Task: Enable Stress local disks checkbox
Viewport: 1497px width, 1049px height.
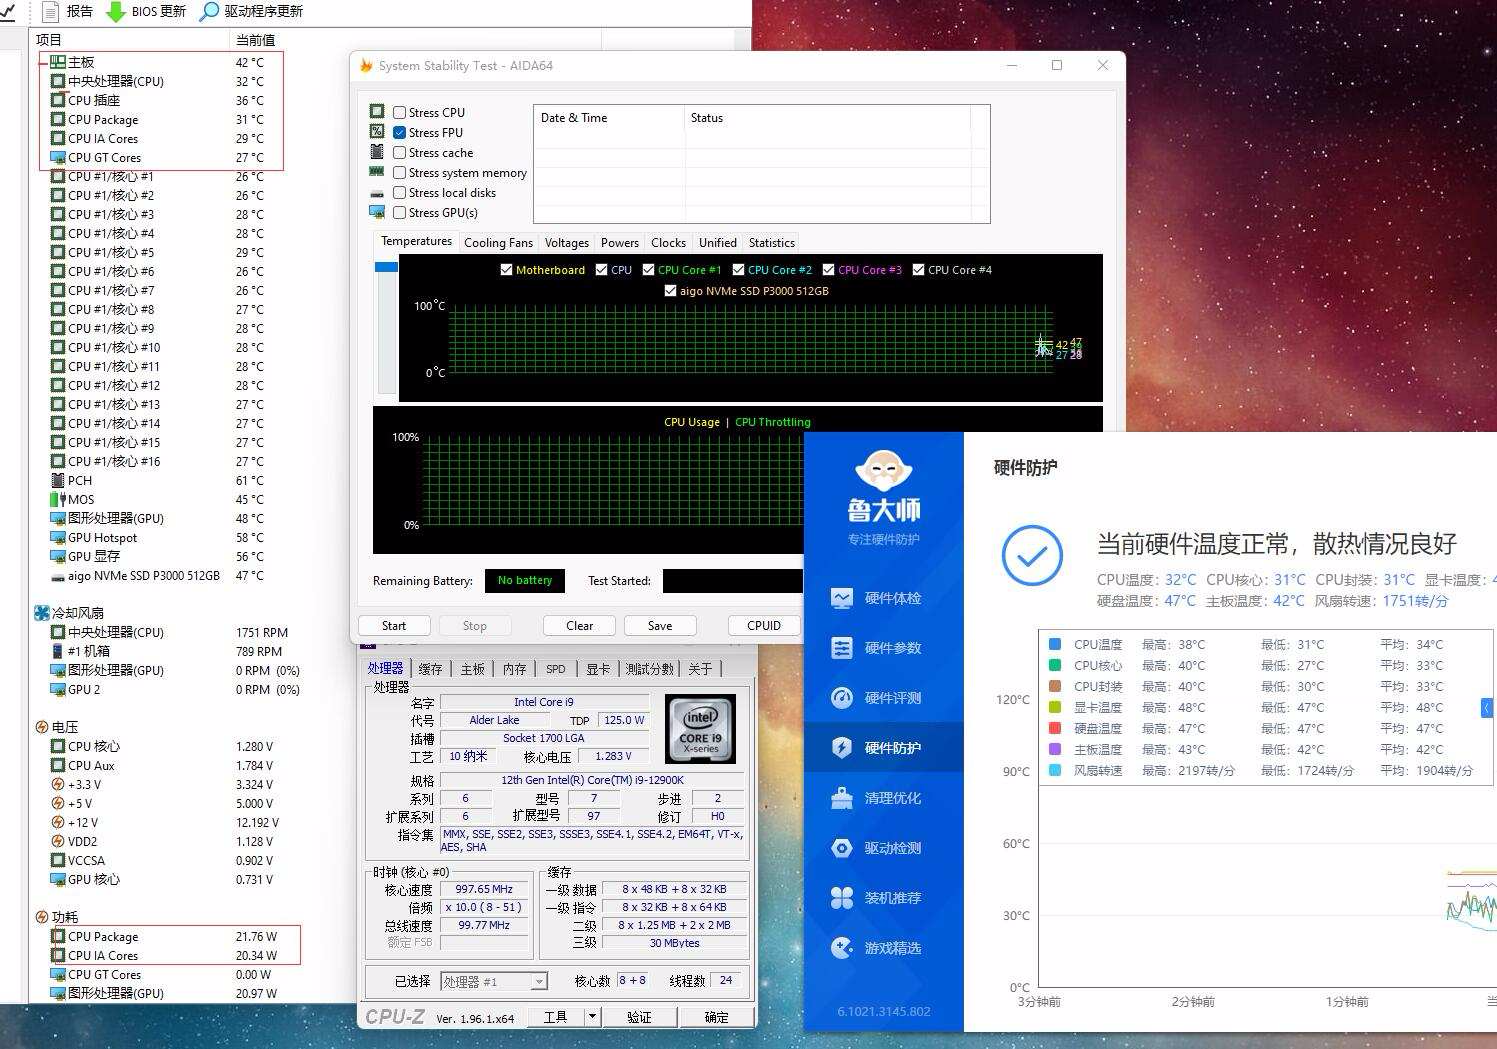Action: pos(400,192)
